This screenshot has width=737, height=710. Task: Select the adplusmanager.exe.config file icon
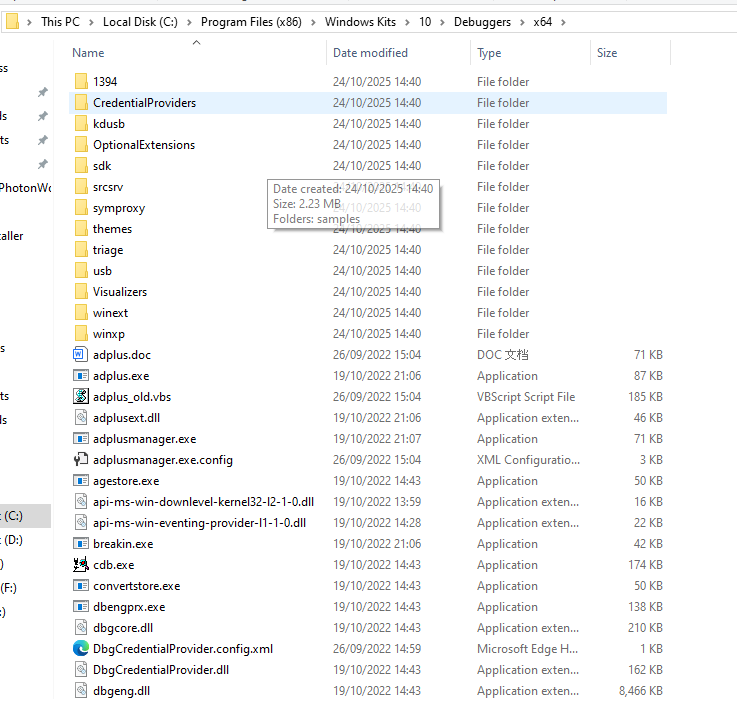80,459
